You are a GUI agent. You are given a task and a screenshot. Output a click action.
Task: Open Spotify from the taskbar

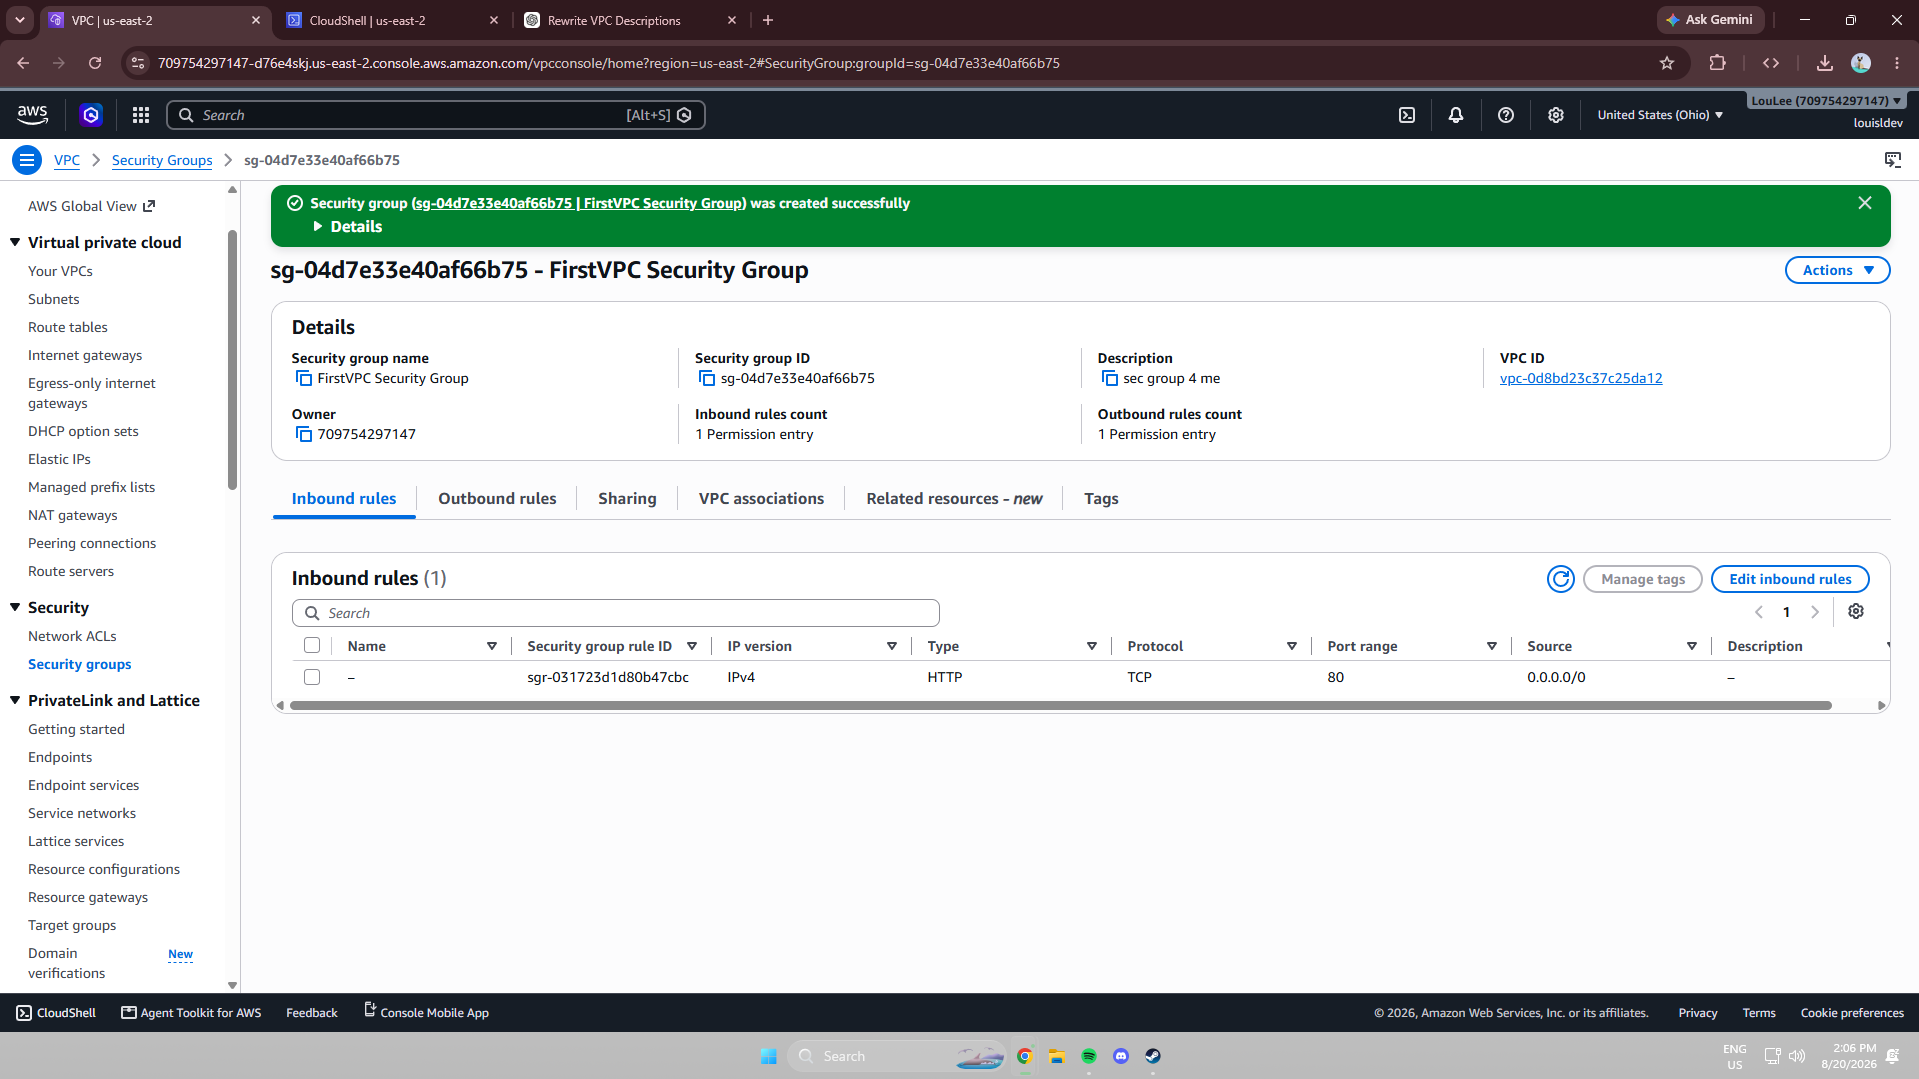tap(1089, 1056)
